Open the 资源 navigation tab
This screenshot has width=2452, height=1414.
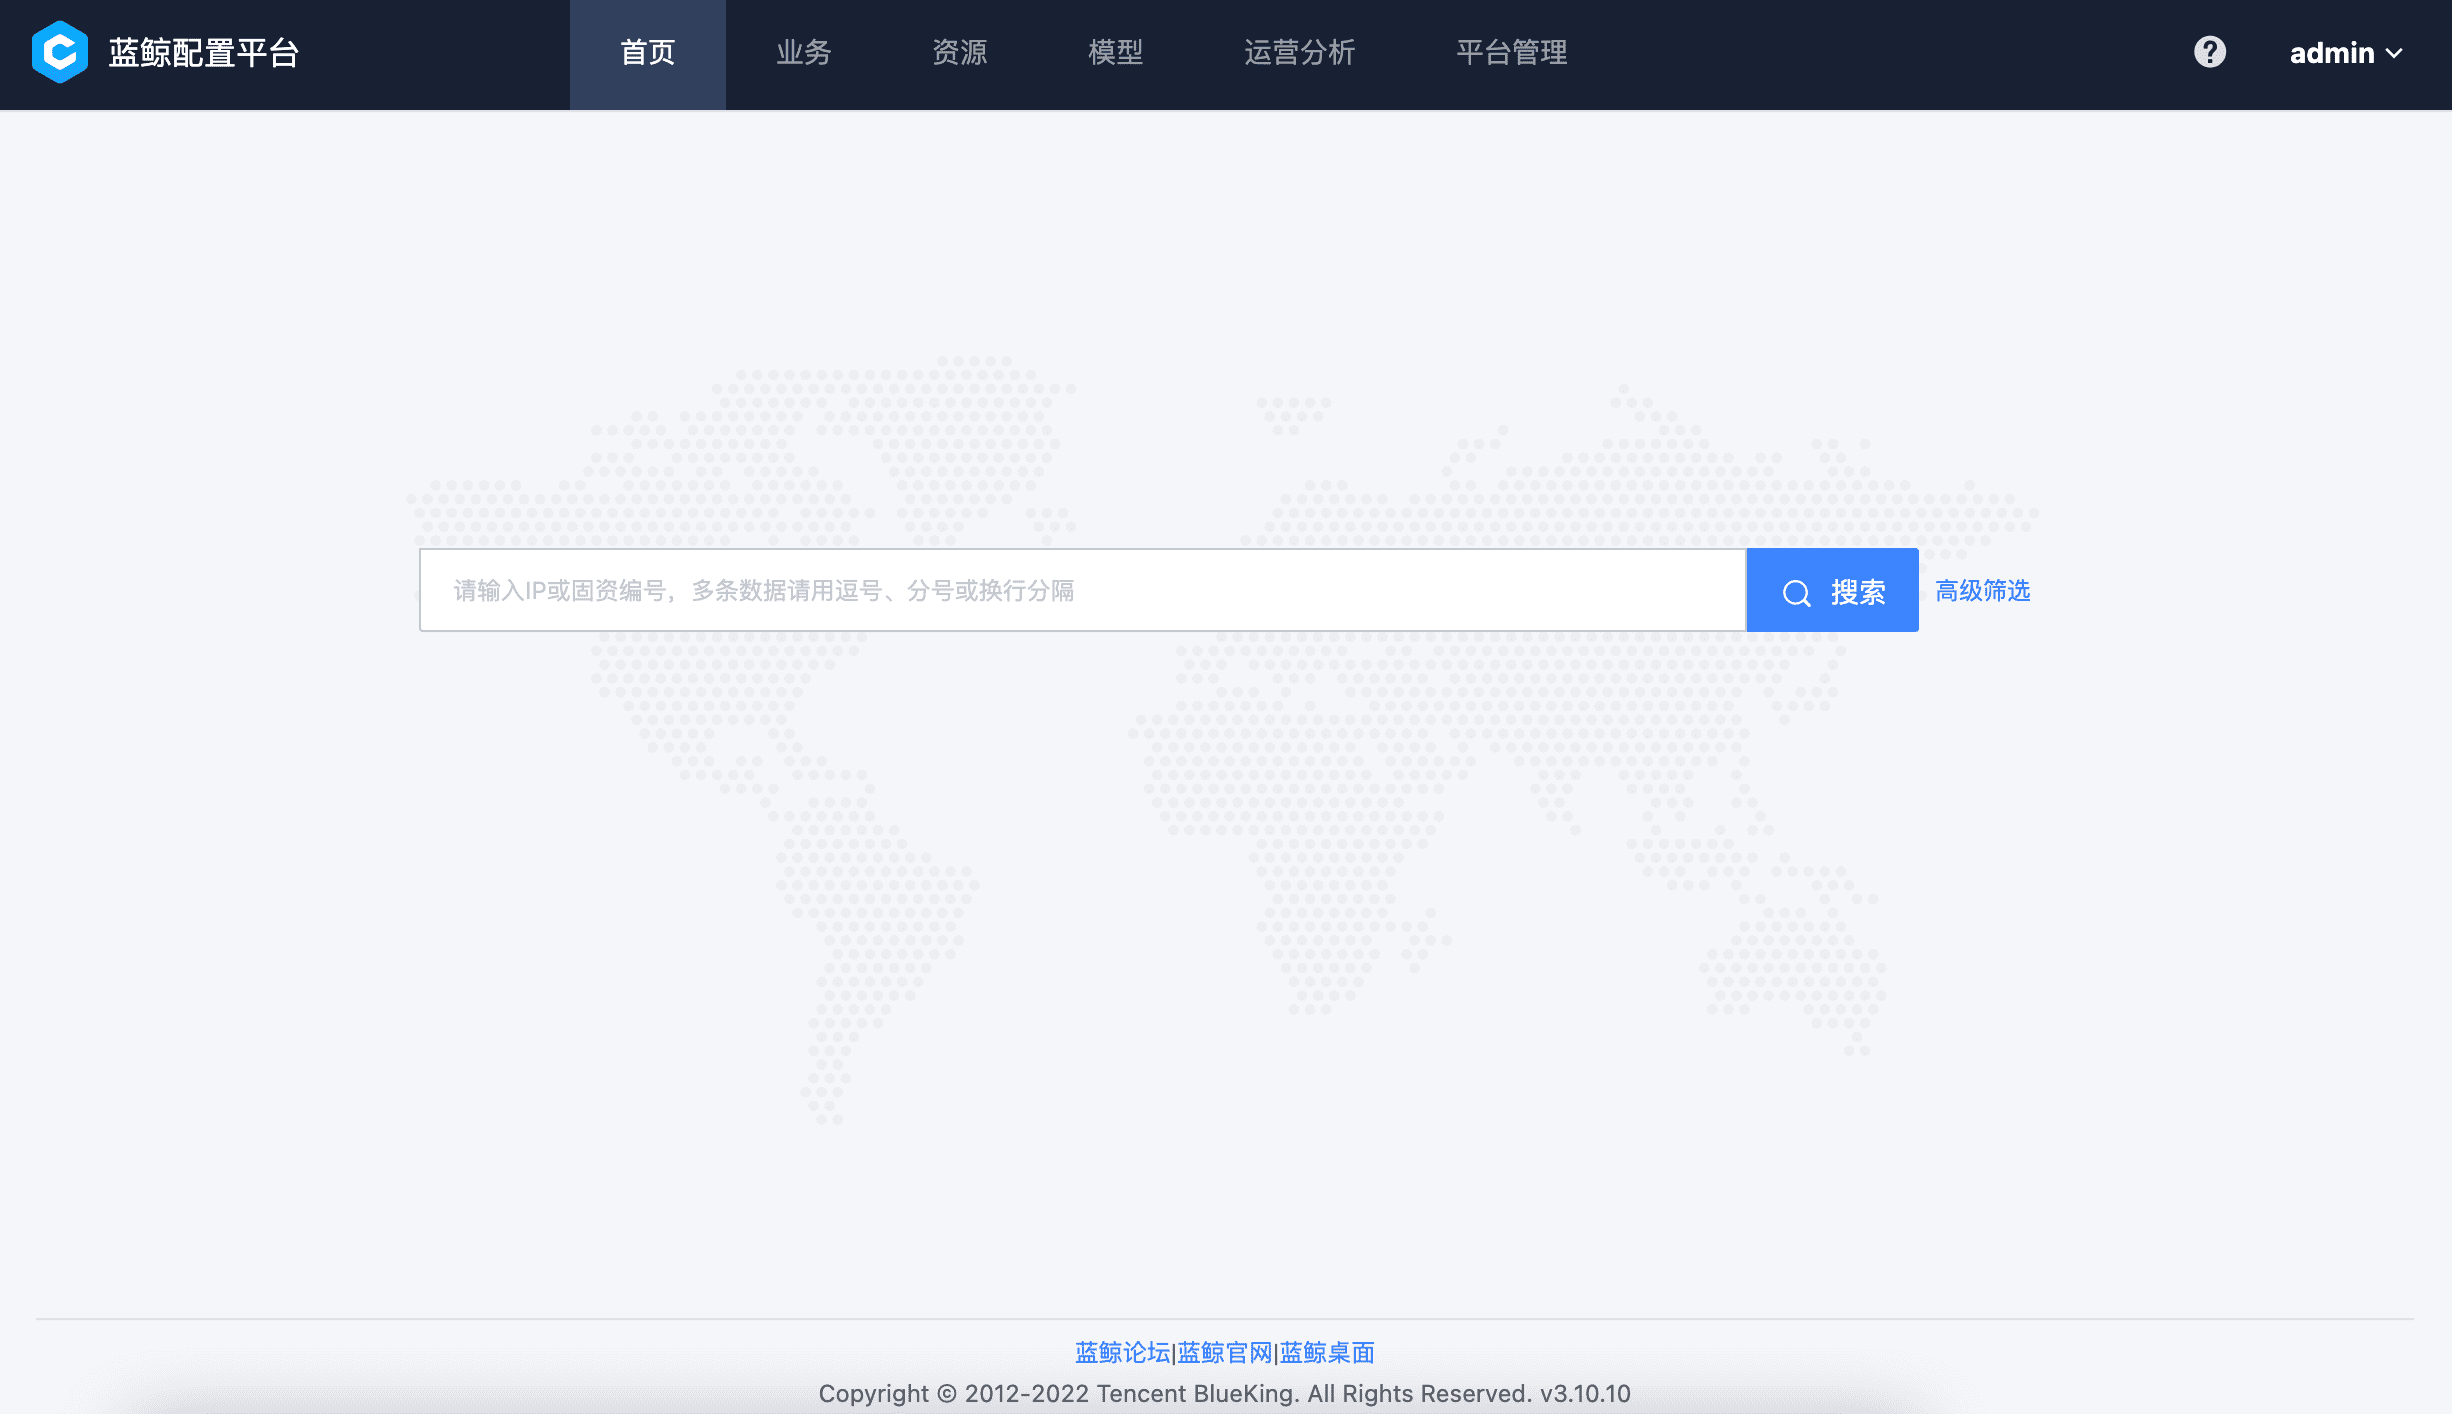959,53
